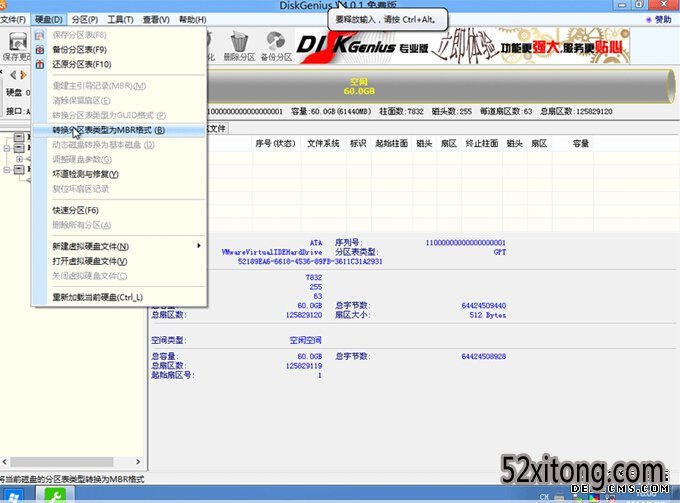Click the gray back navigation arrow

click(13, 75)
